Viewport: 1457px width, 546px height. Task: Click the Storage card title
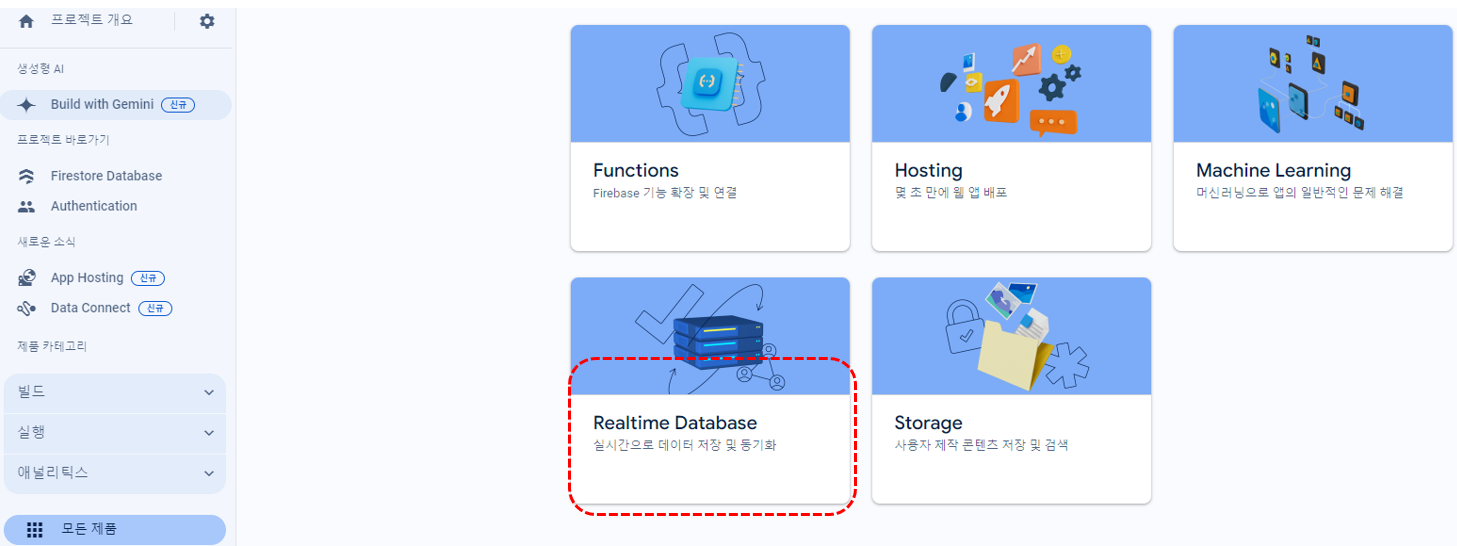pos(929,423)
